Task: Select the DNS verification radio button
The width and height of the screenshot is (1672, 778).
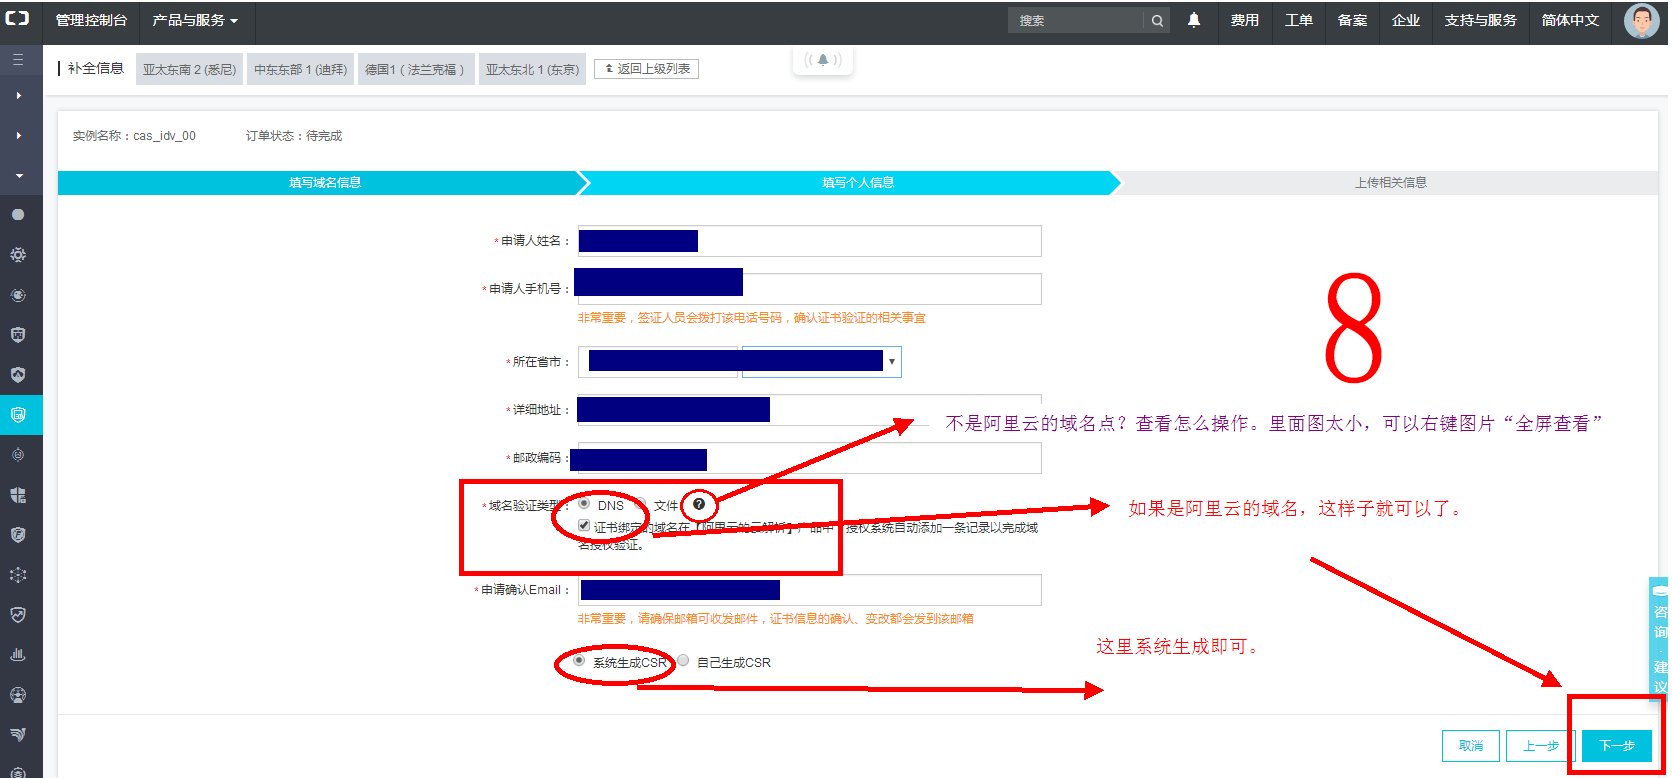Action: point(584,504)
